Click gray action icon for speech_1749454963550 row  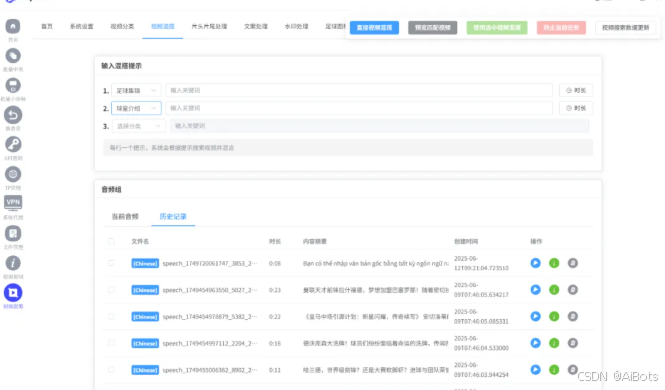pos(573,290)
